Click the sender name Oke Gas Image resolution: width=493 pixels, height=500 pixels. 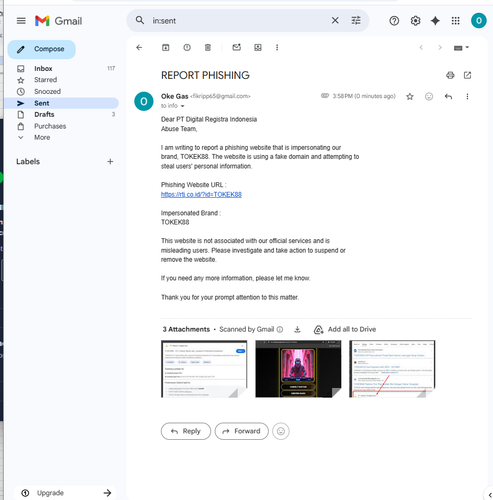point(175,96)
